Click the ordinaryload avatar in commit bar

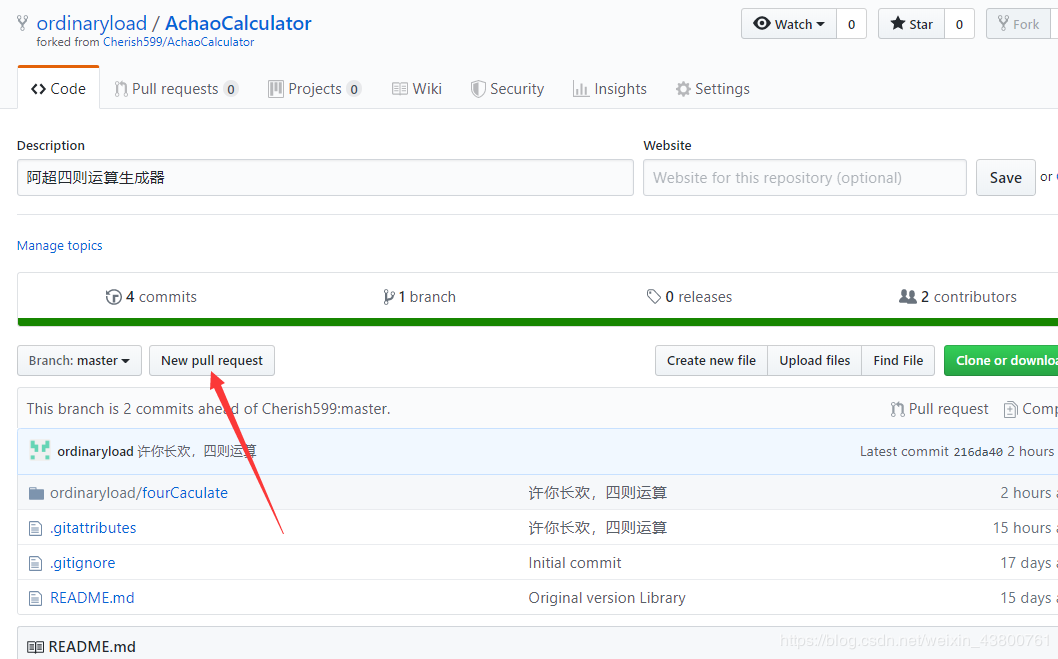(40, 451)
